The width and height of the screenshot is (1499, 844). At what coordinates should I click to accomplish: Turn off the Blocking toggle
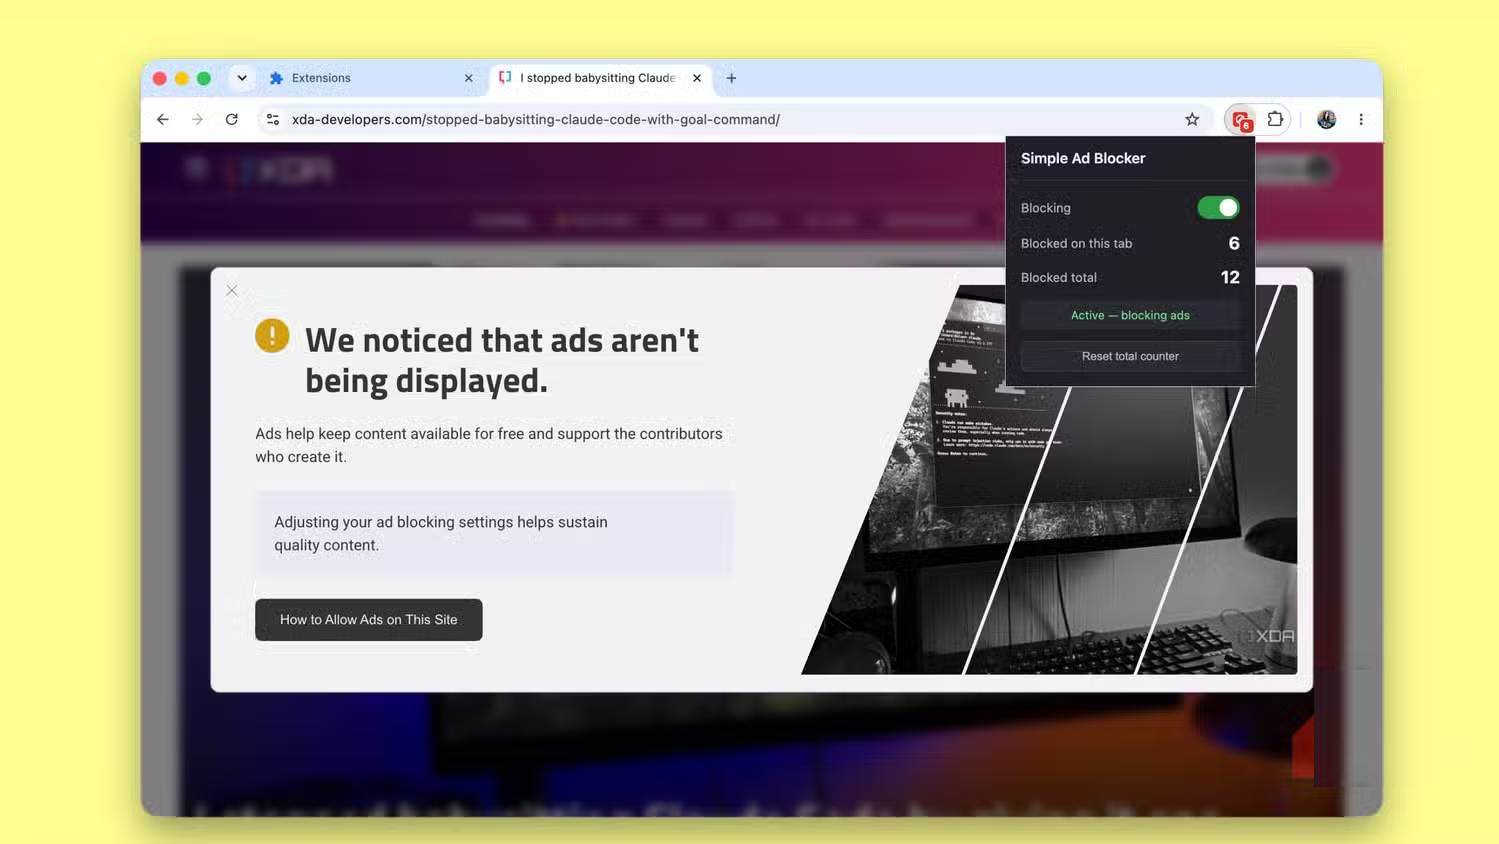(x=1218, y=207)
